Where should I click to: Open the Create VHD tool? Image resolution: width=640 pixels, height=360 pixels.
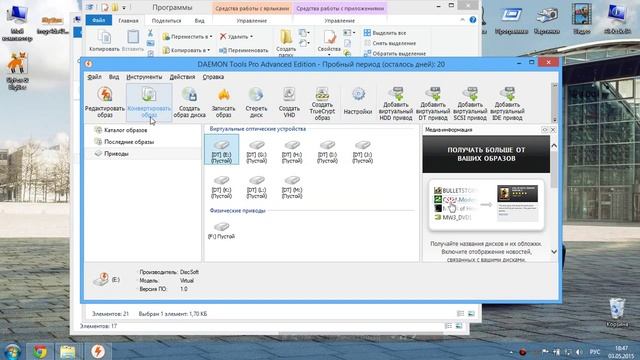(289, 102)
